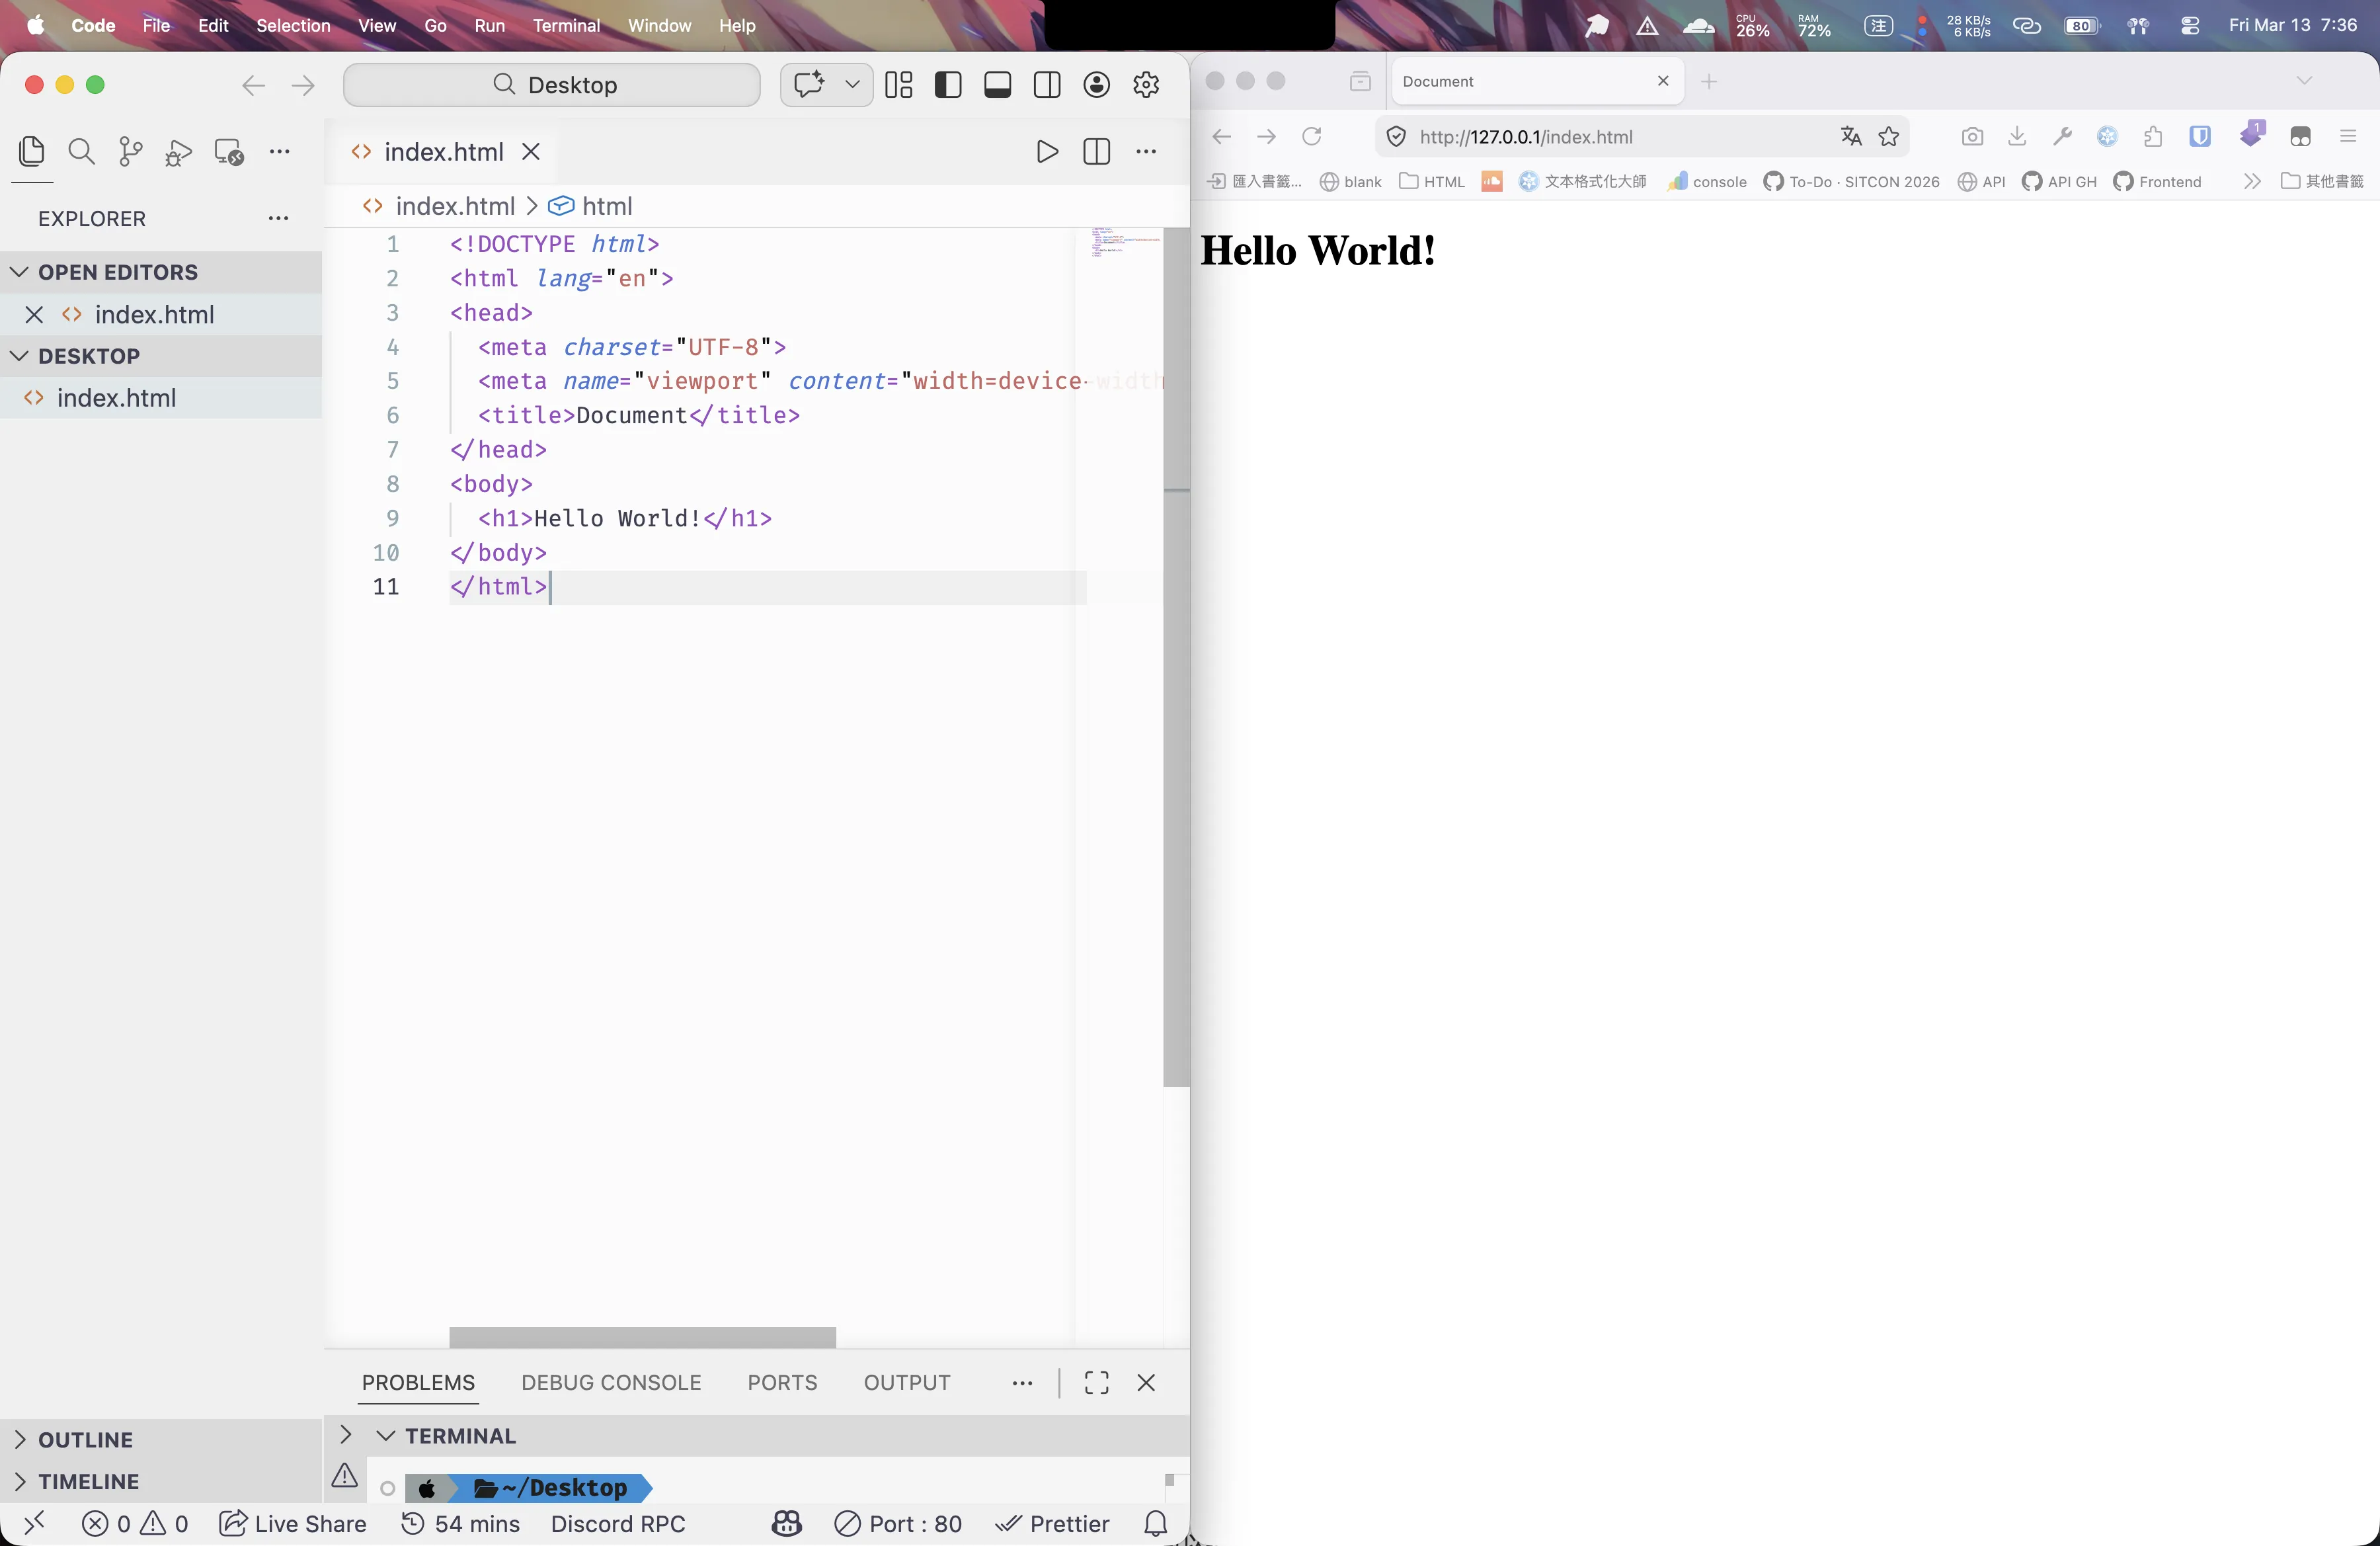Start a Live Share session

click(292, 1524)
